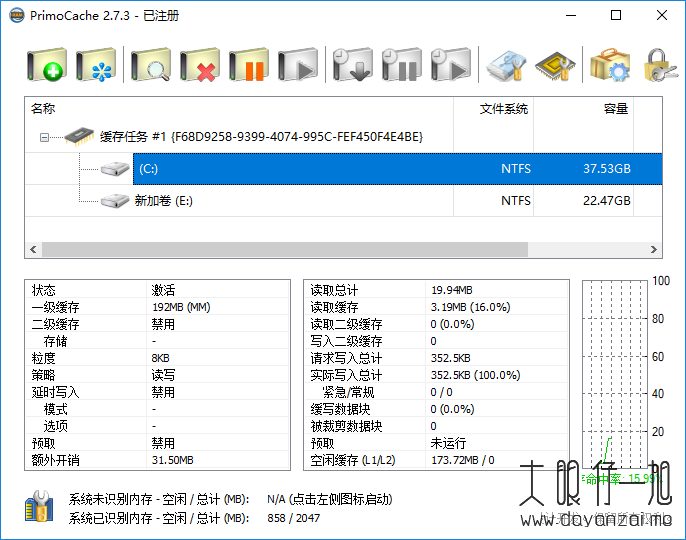Pause deferred write with clock pause icon

(402, 65)
